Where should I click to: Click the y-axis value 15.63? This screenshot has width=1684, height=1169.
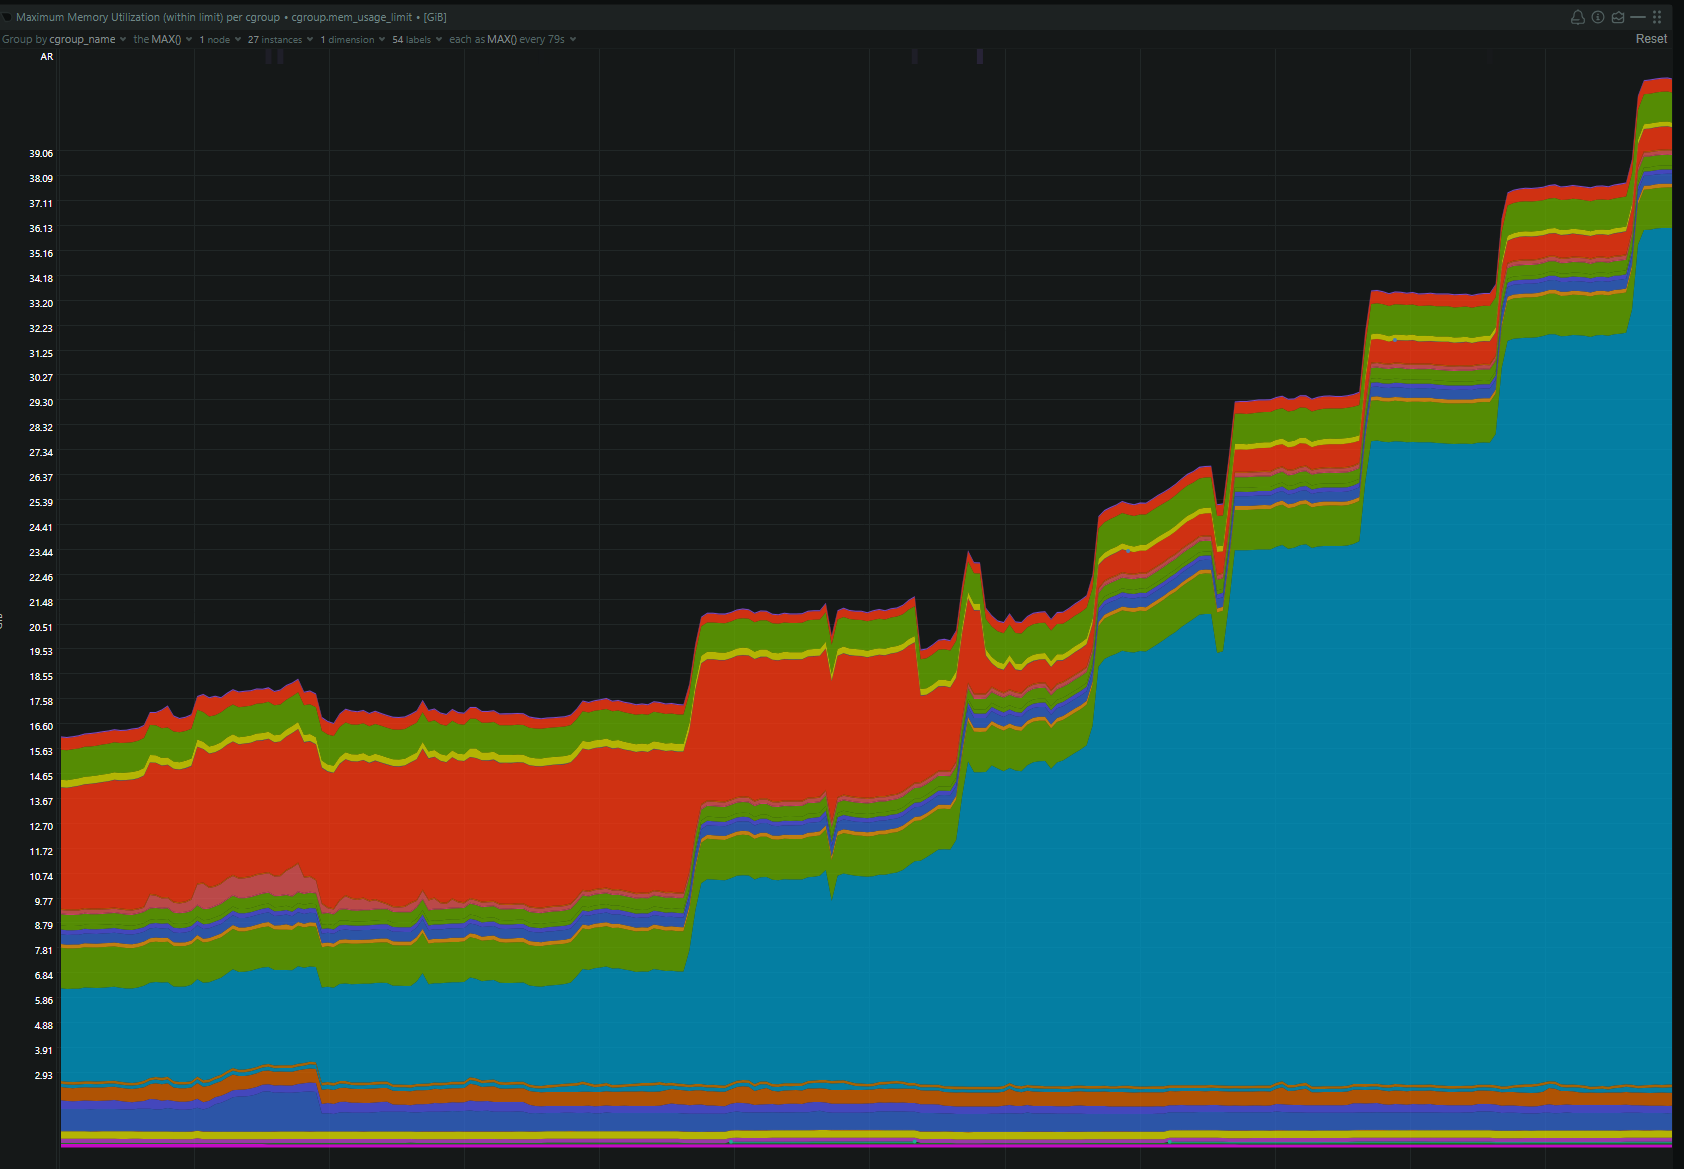[41, 752]
